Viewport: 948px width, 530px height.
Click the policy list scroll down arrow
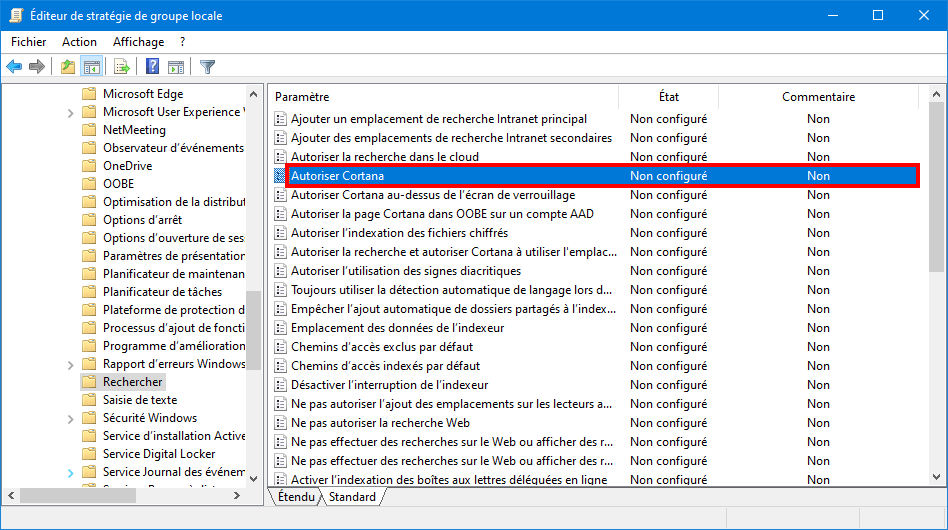point(936,477)
